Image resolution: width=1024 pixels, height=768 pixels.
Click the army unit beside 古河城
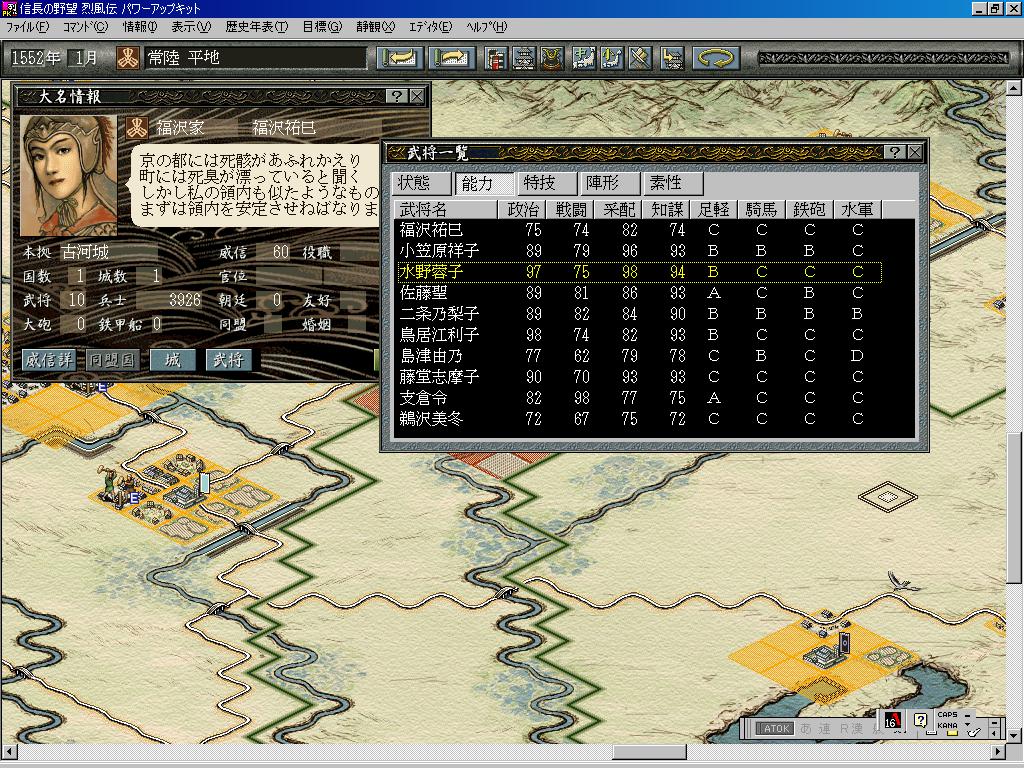(x=119, y=488)
